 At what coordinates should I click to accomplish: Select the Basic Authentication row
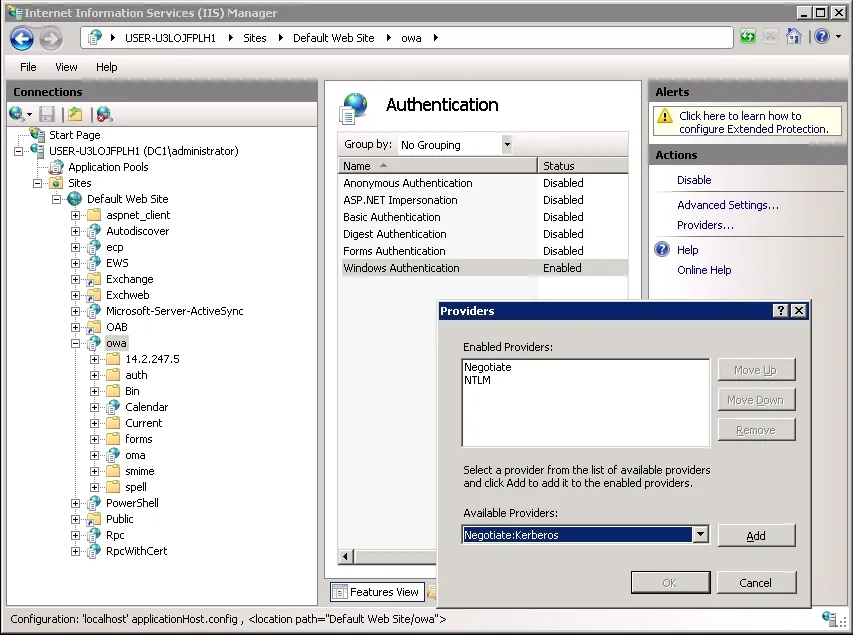[483, 217]
